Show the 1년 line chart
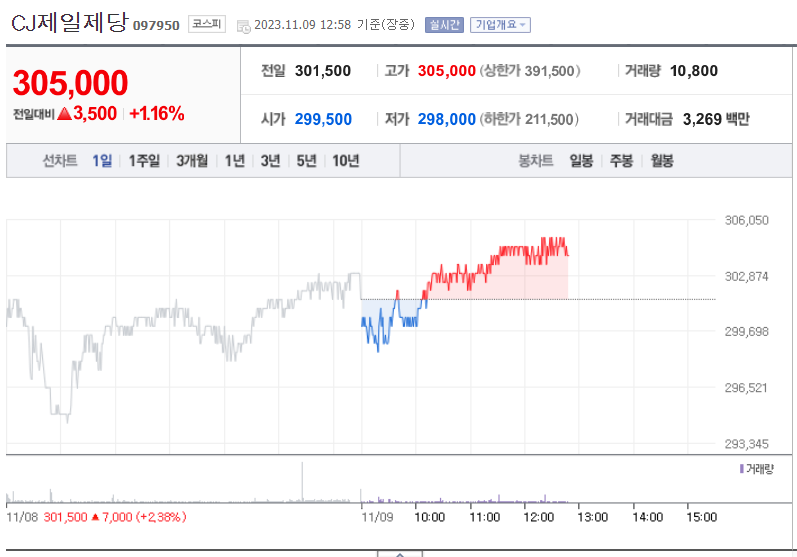The height and width of the screenshot is (557, 797). 235,161
